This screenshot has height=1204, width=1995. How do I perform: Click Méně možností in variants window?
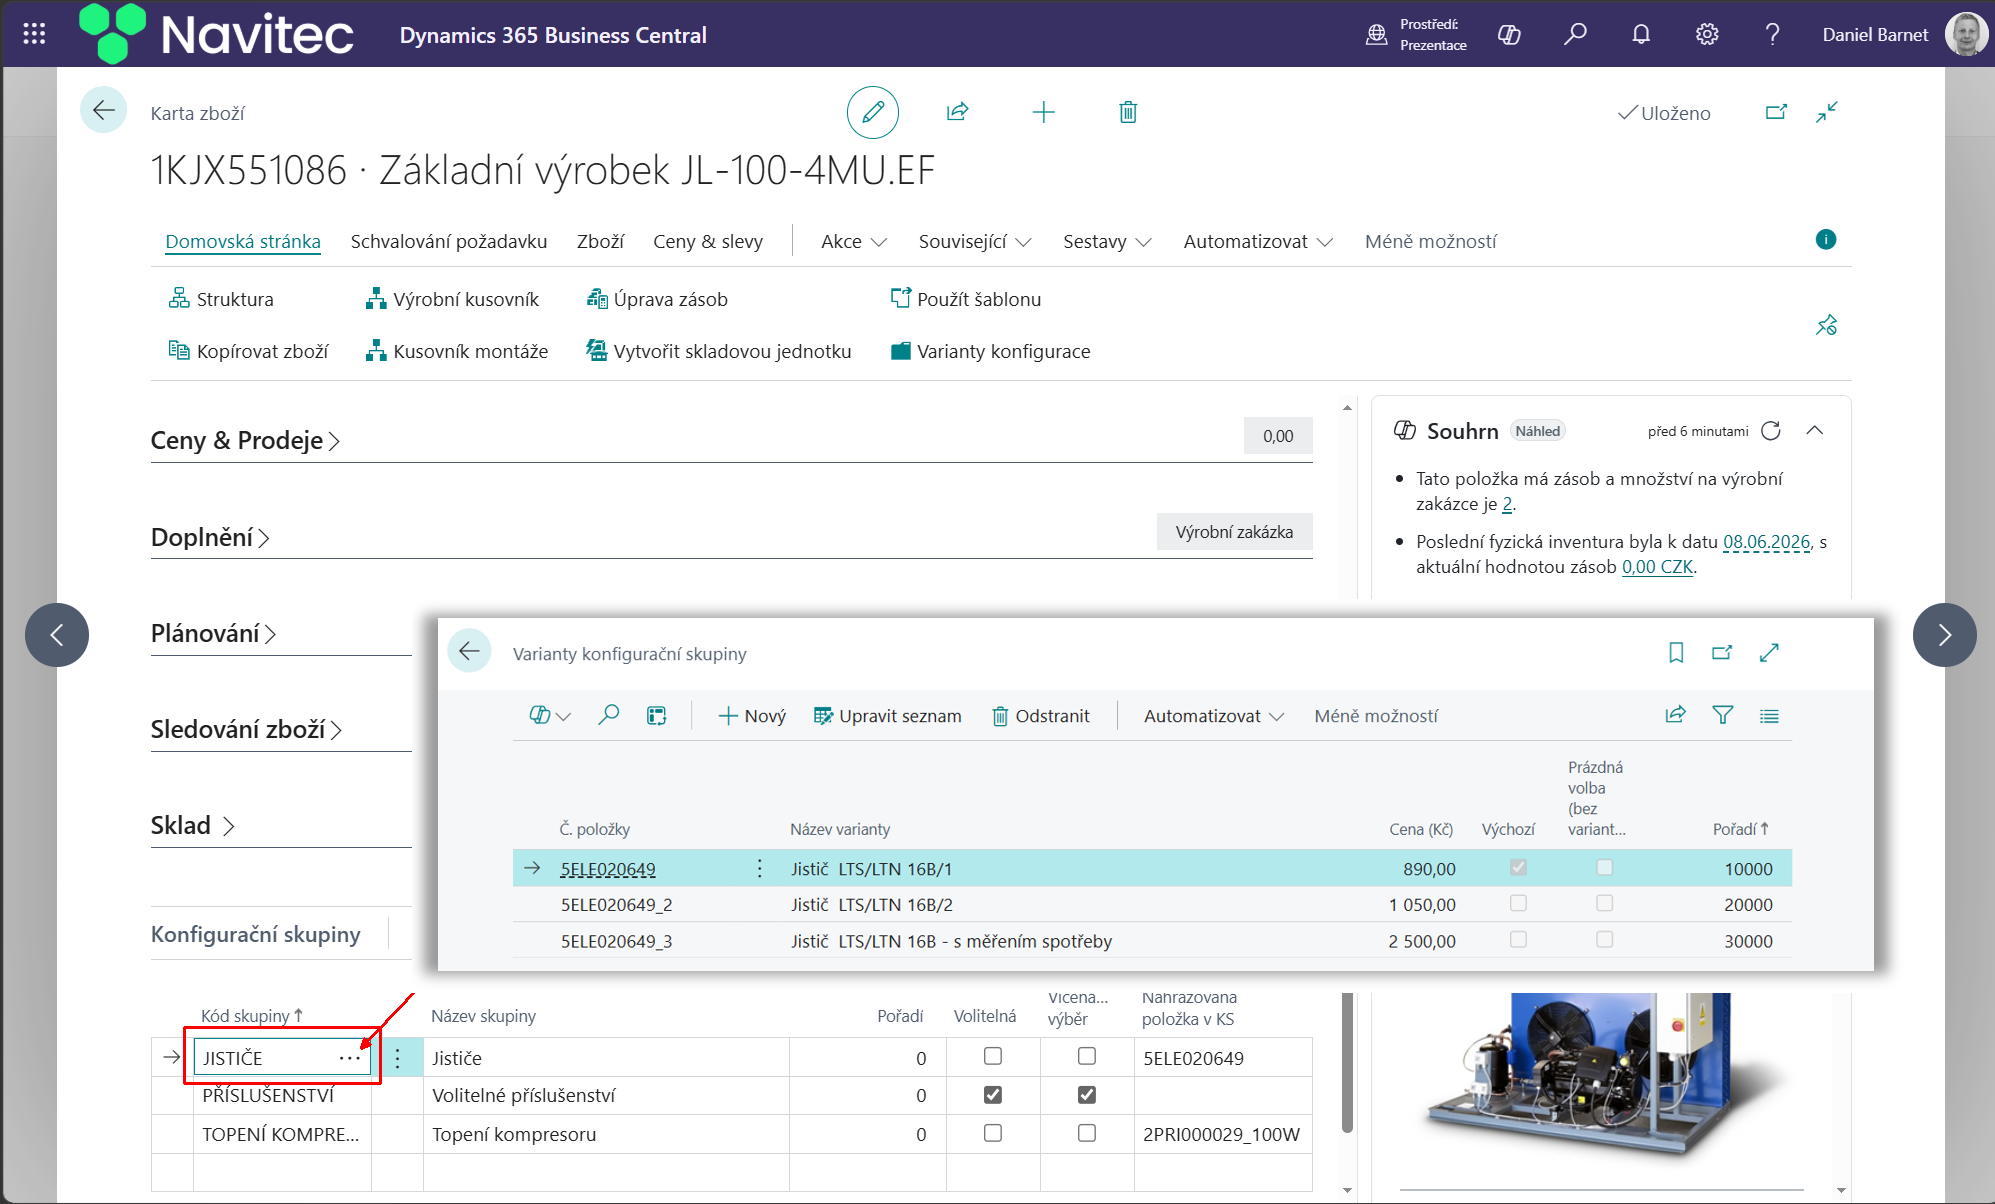tap(1376, 716)
